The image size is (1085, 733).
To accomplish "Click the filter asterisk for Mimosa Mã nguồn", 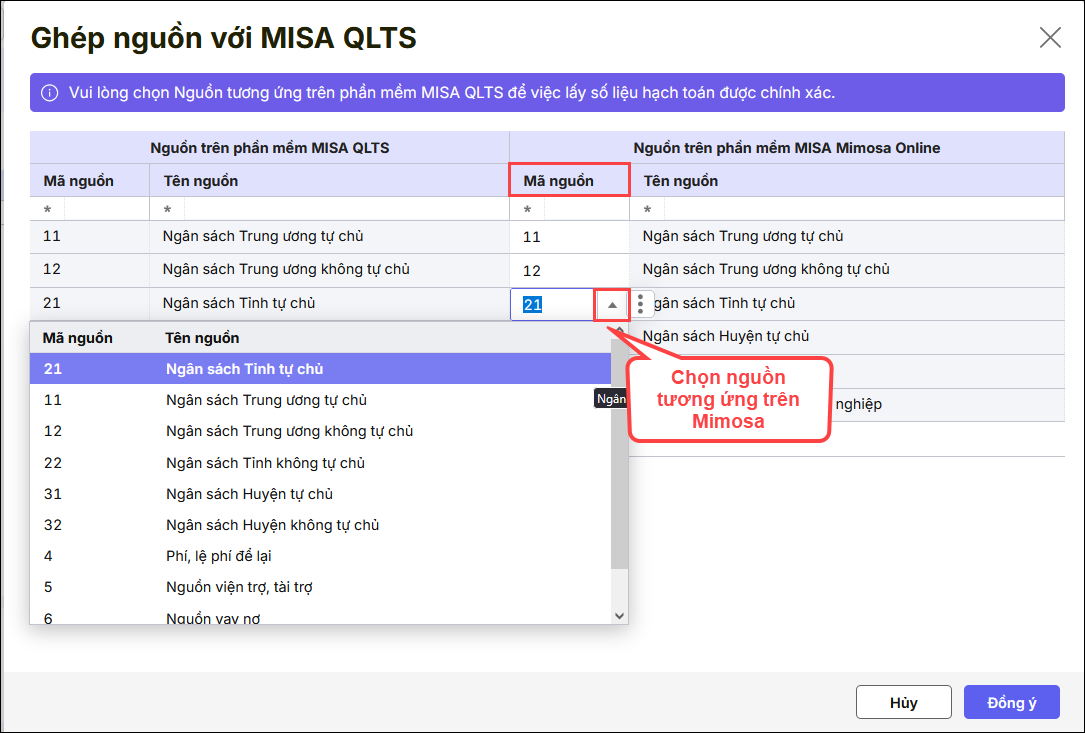I will [527, 210].
